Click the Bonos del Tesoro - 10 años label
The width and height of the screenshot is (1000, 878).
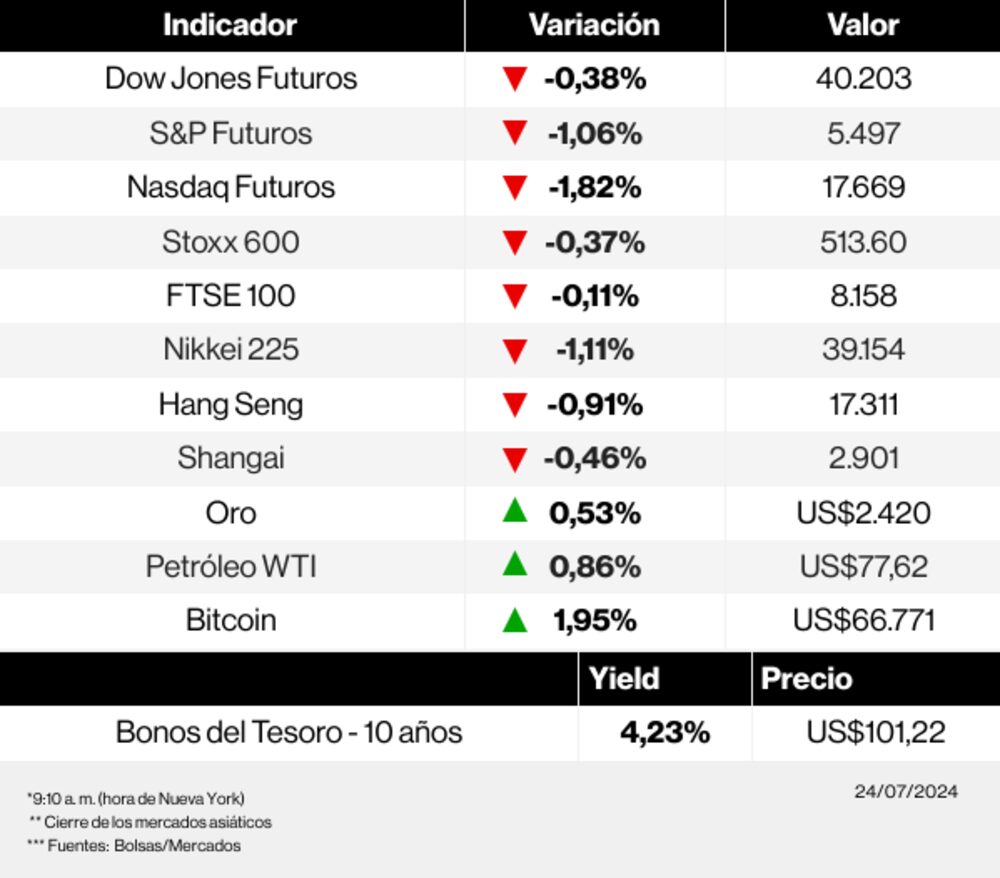(x=289, y=732)
